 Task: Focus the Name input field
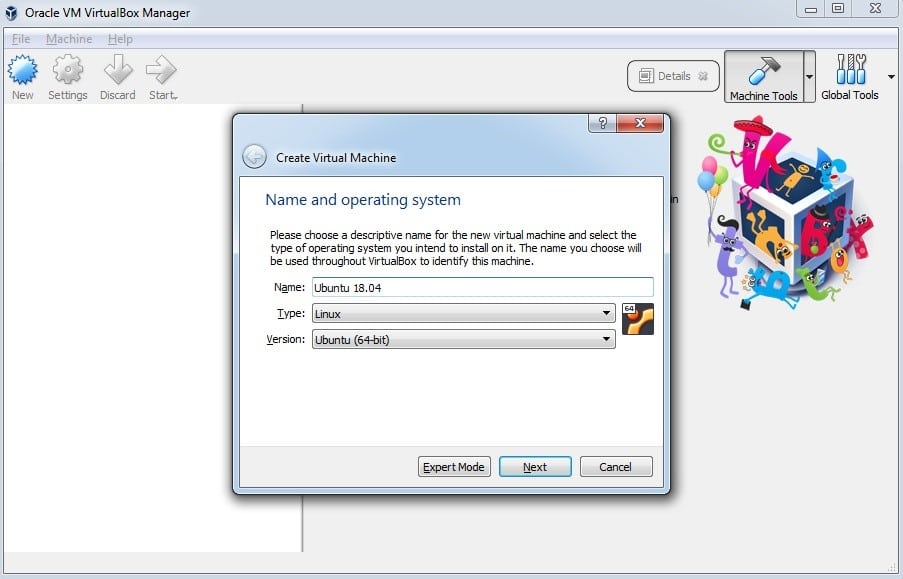[x=483, y=287]
